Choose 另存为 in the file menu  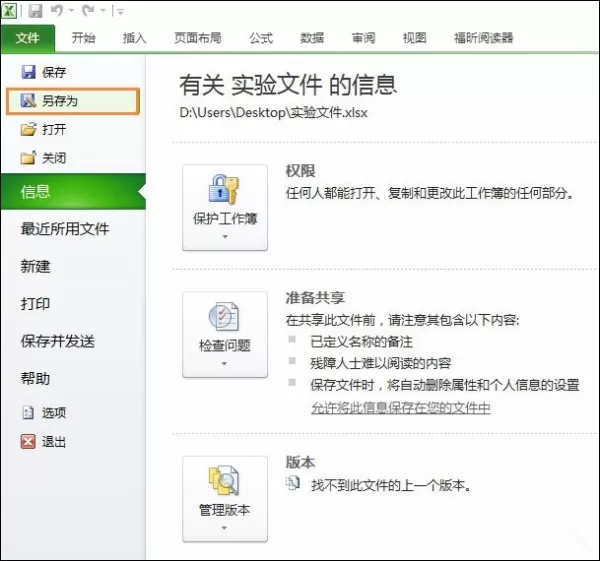click(73, 101)
